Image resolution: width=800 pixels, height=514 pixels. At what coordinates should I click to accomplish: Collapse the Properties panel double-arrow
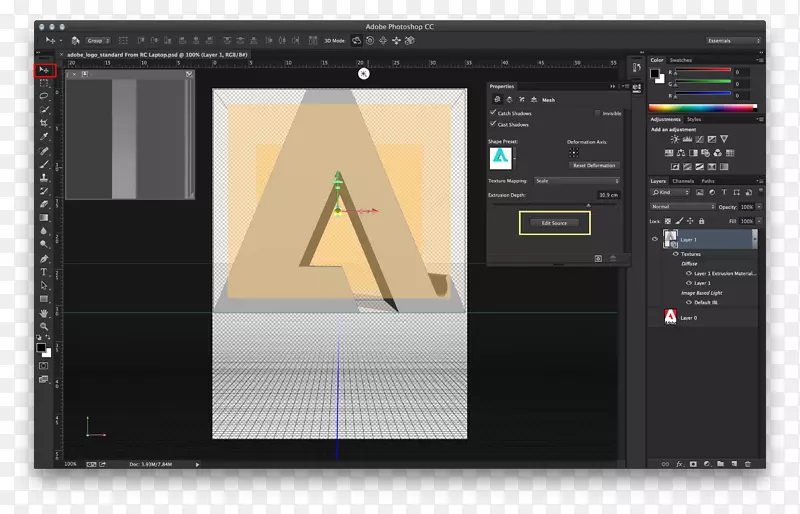(612, 86)
